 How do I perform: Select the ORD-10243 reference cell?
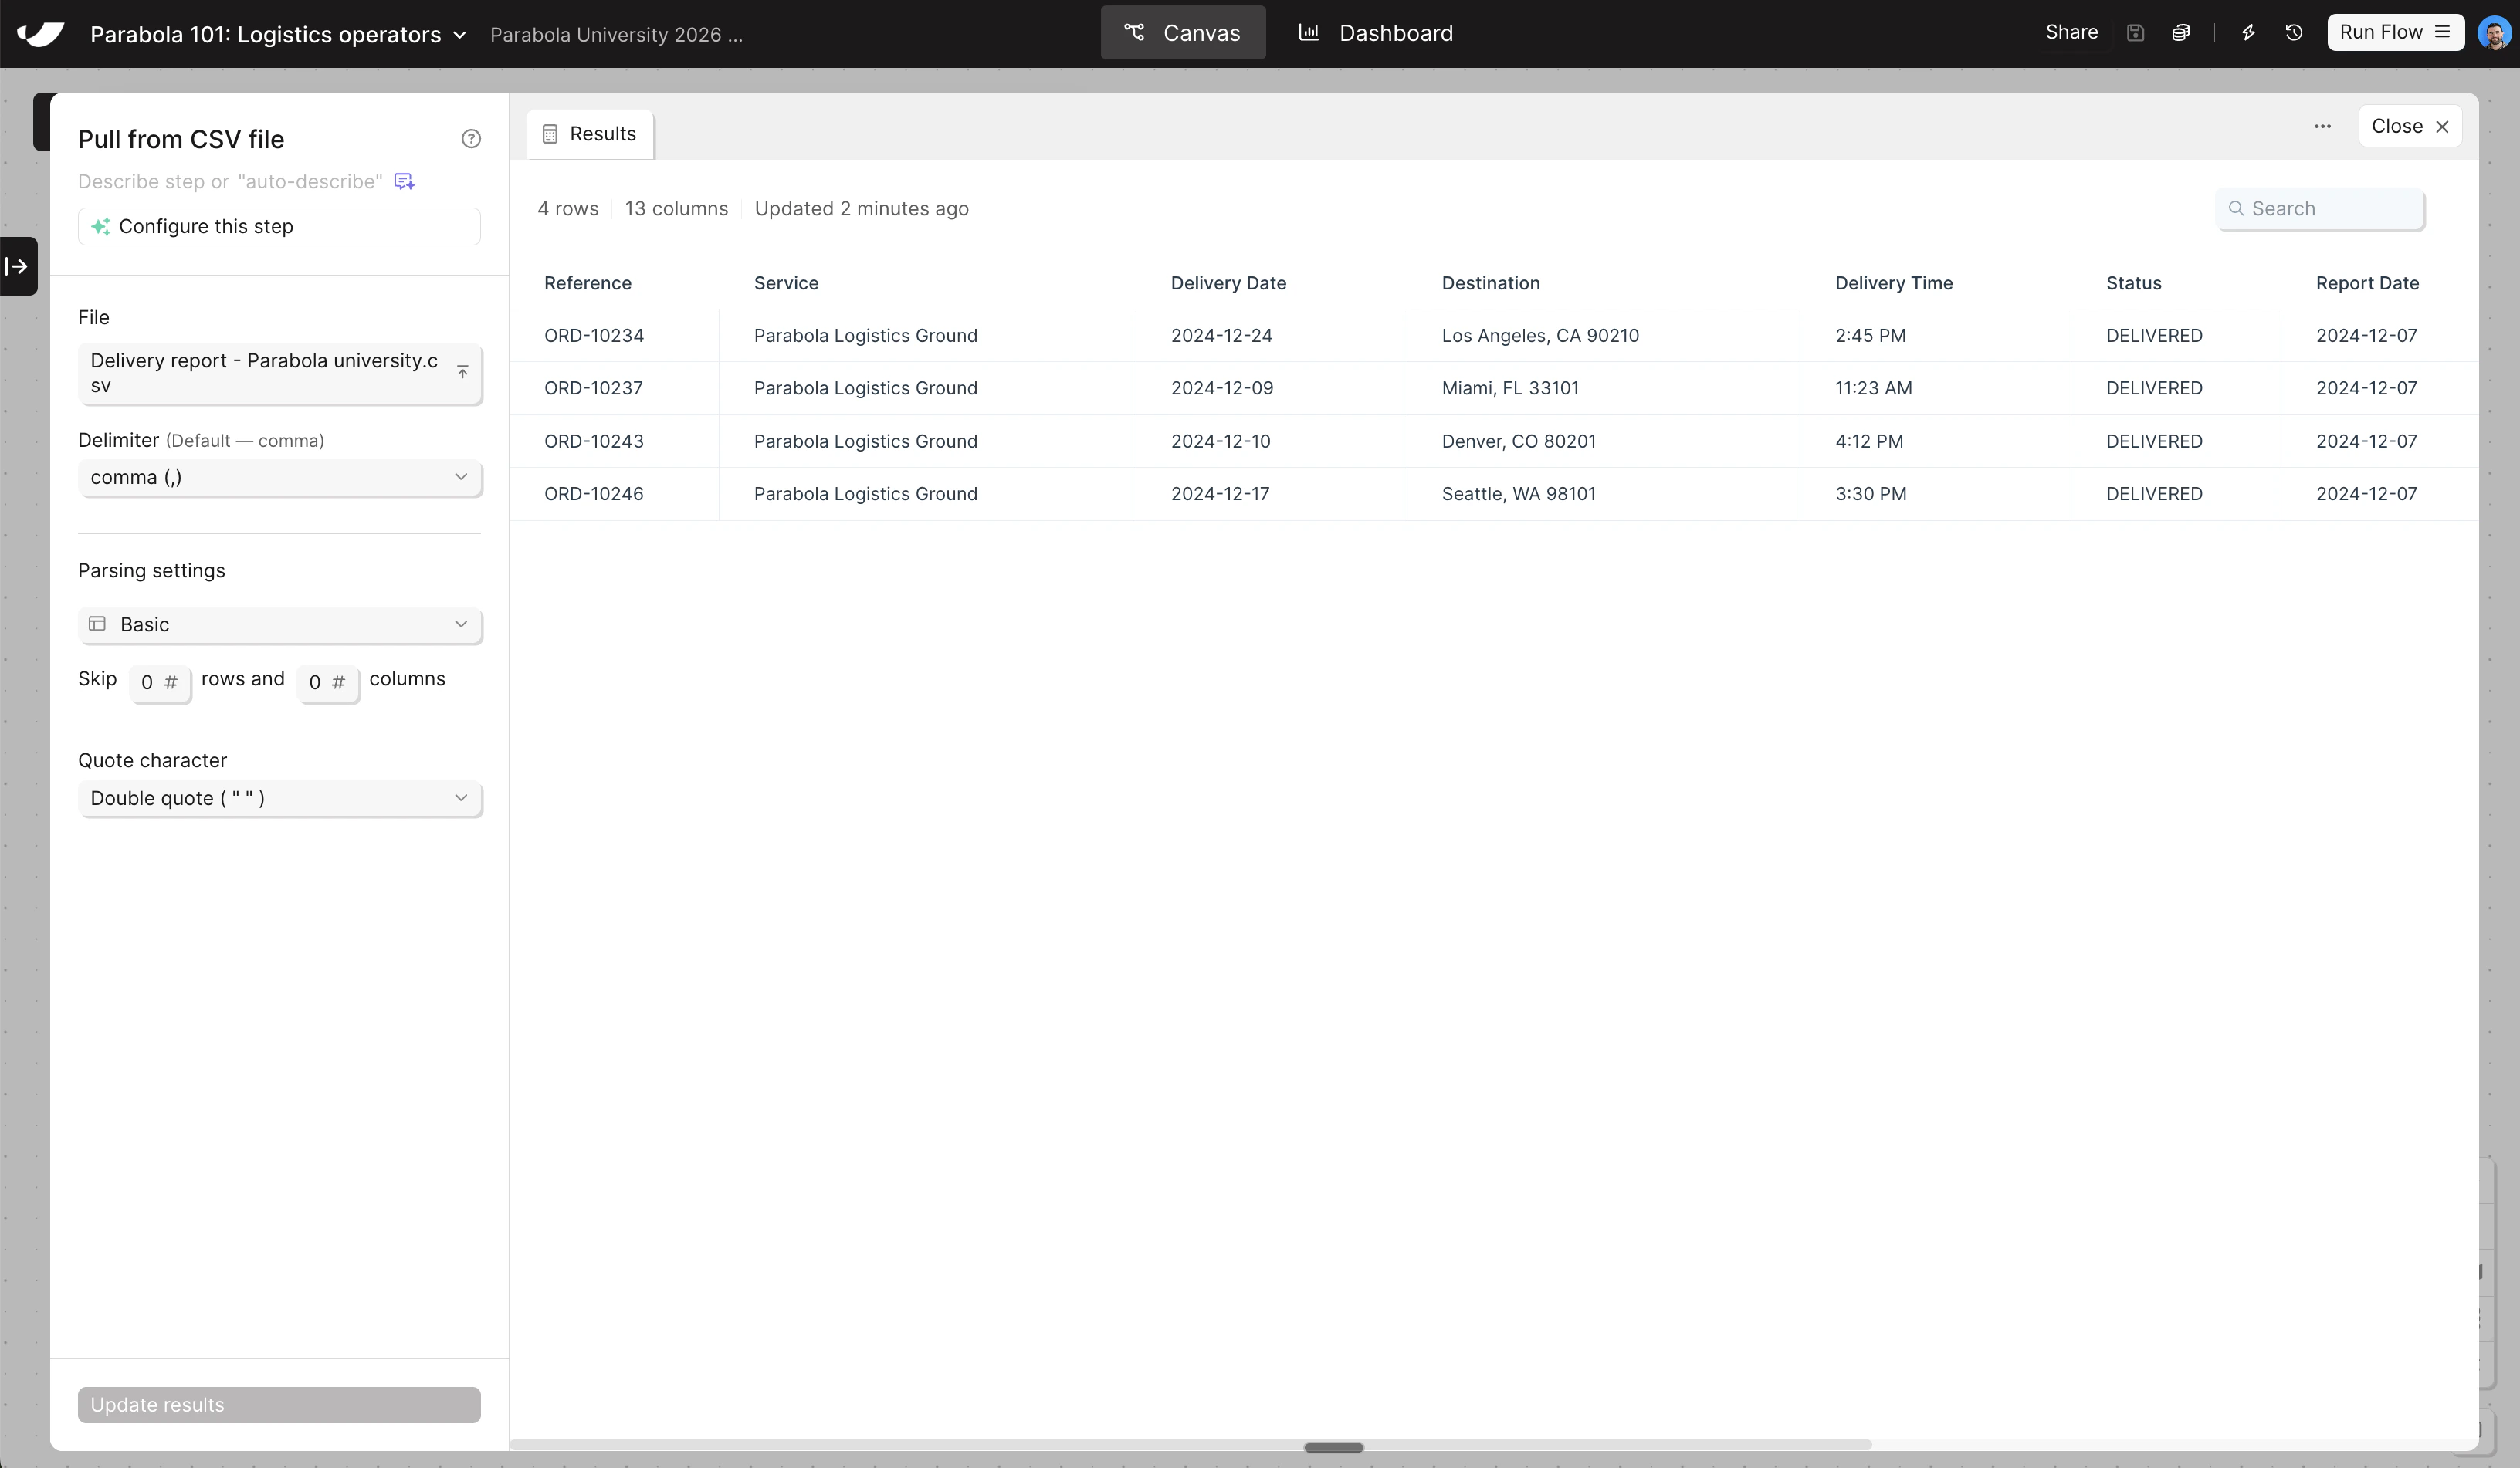point(614,441)
